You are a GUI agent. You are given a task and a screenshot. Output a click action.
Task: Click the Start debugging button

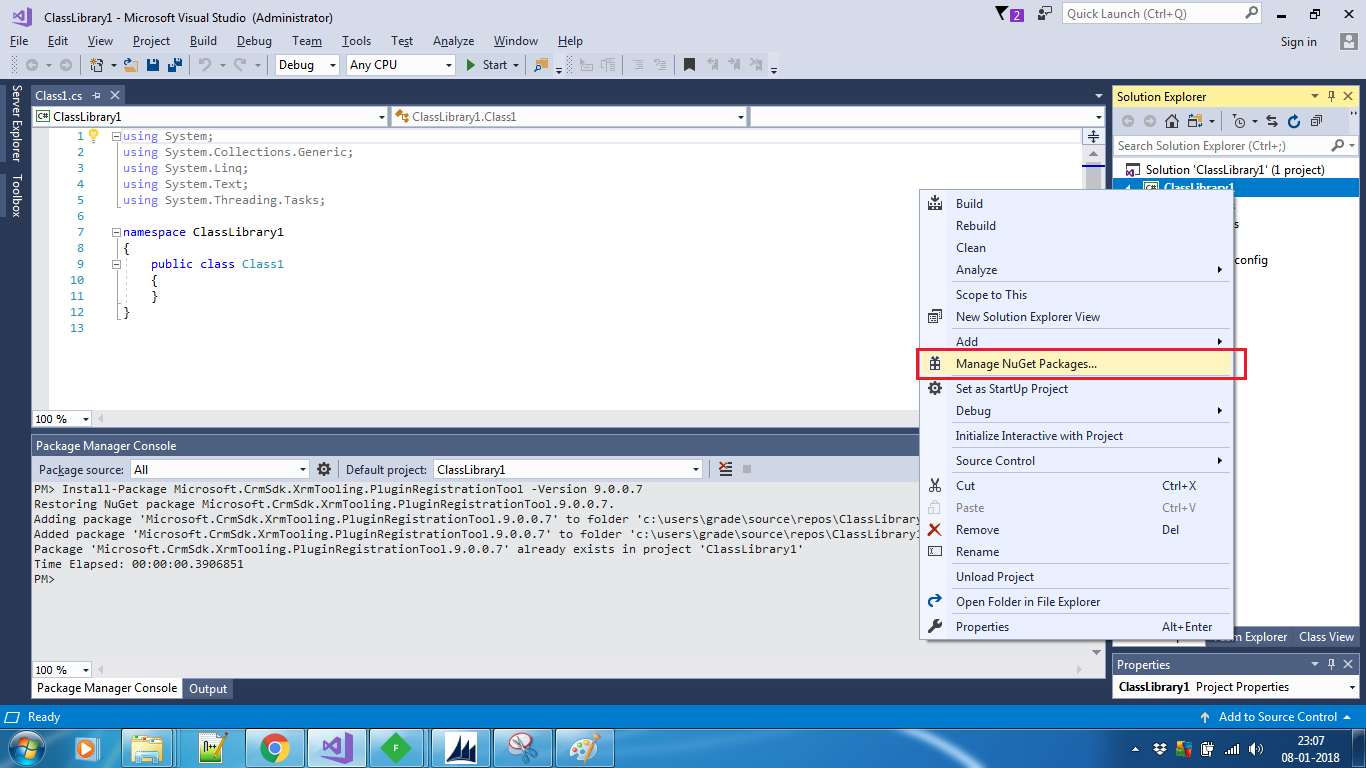click(486, 65)
